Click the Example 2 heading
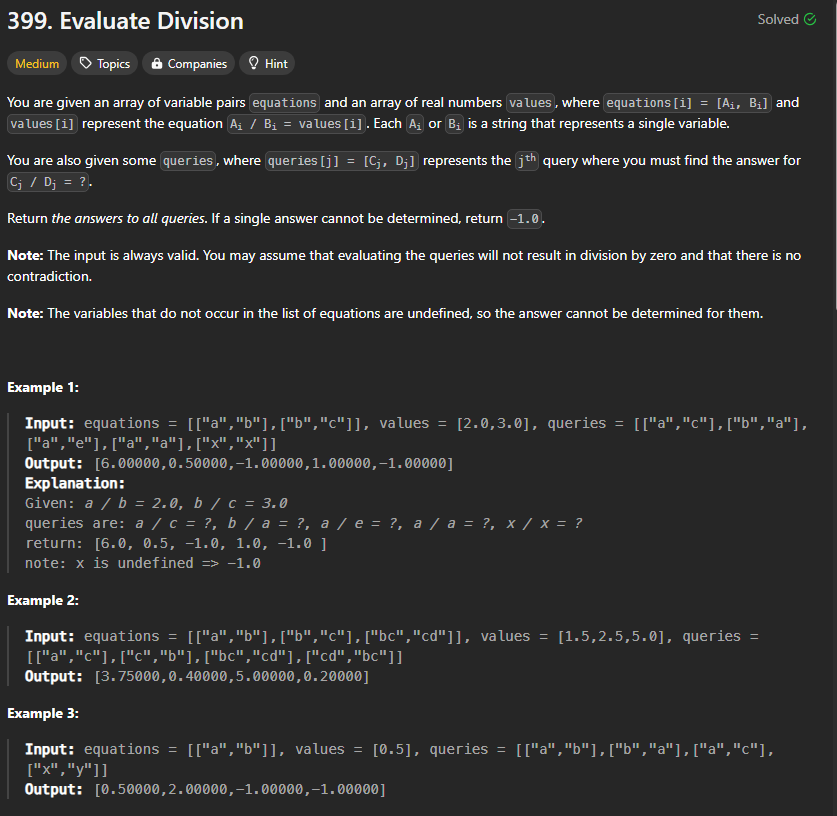The width and height of the screenshot is (837, 816). point(43,600)
